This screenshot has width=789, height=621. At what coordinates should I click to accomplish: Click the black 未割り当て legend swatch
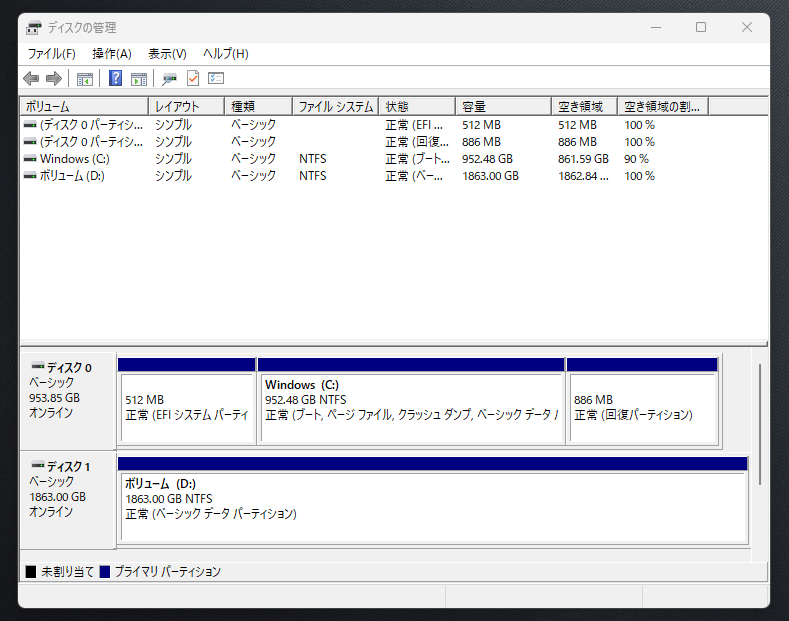click(31, 572)
